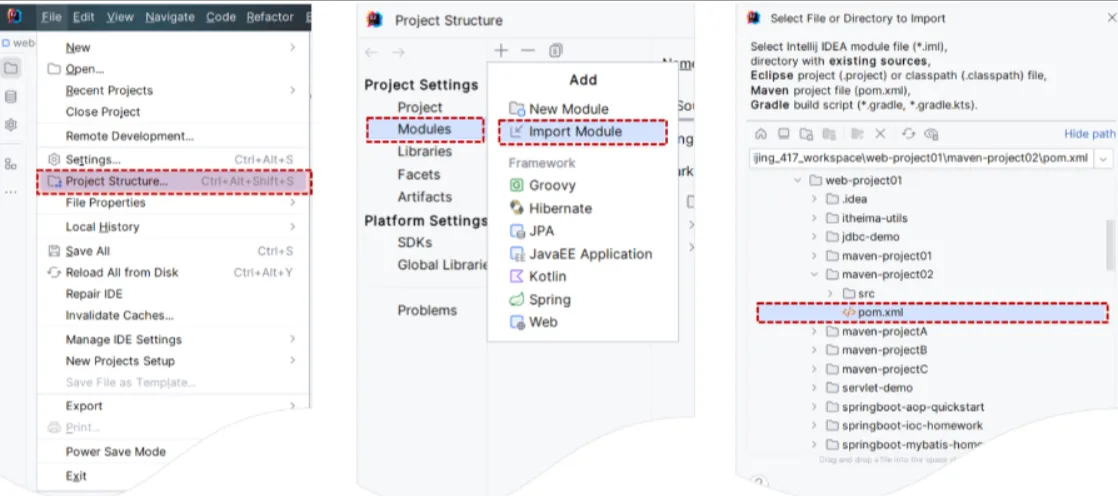Click the home directory icon in file chooser

point(761,134)
